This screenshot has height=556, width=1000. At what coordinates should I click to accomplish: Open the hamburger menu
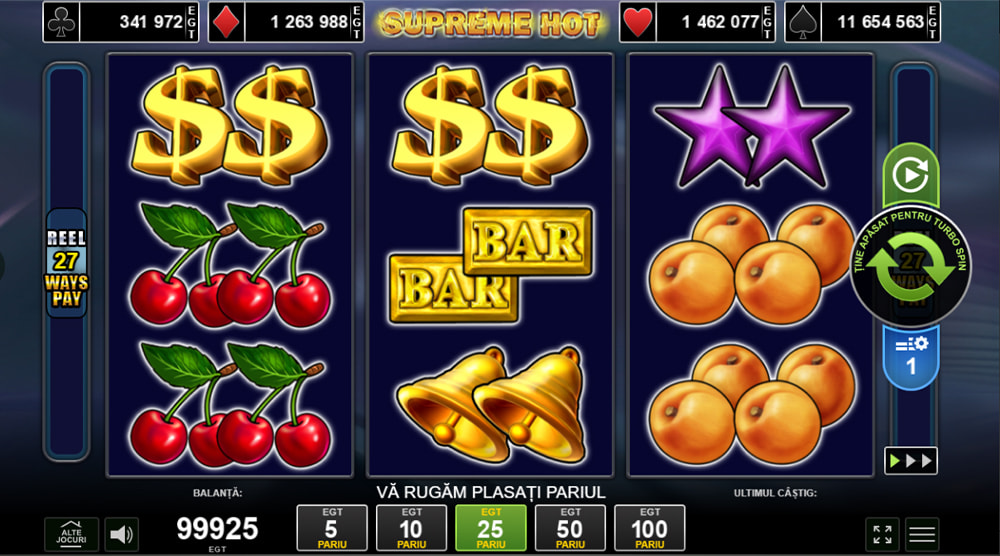[x=922, y=534]
